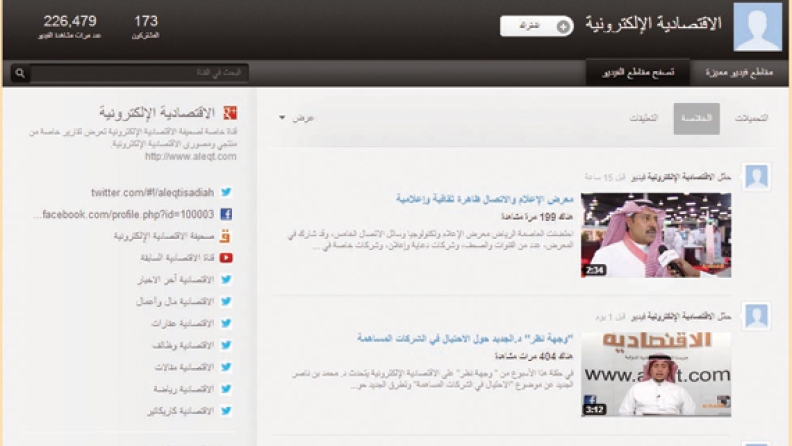Screen dimensions: 792x446
Task: Select the comments filter tab
Action: click(644, 118)
